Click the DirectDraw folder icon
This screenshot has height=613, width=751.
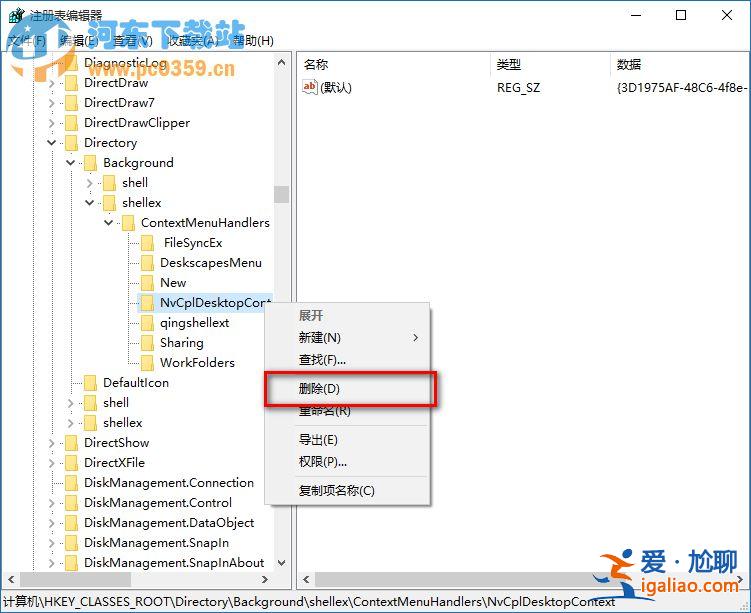71,83
